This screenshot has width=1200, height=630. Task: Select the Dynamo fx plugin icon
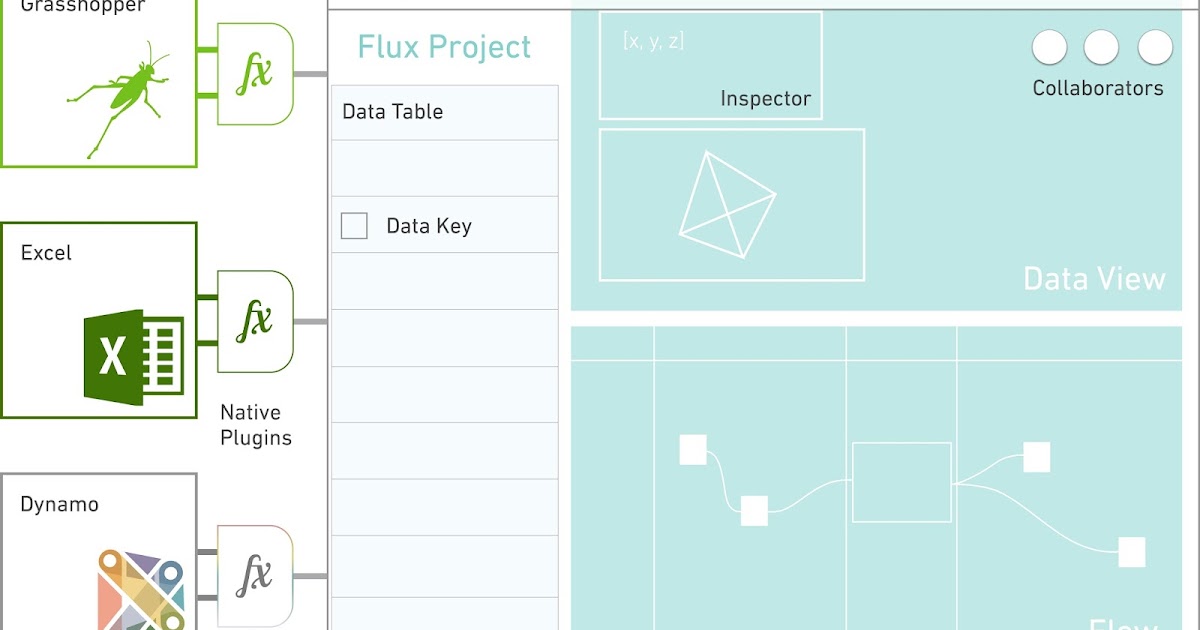point(256,576)
